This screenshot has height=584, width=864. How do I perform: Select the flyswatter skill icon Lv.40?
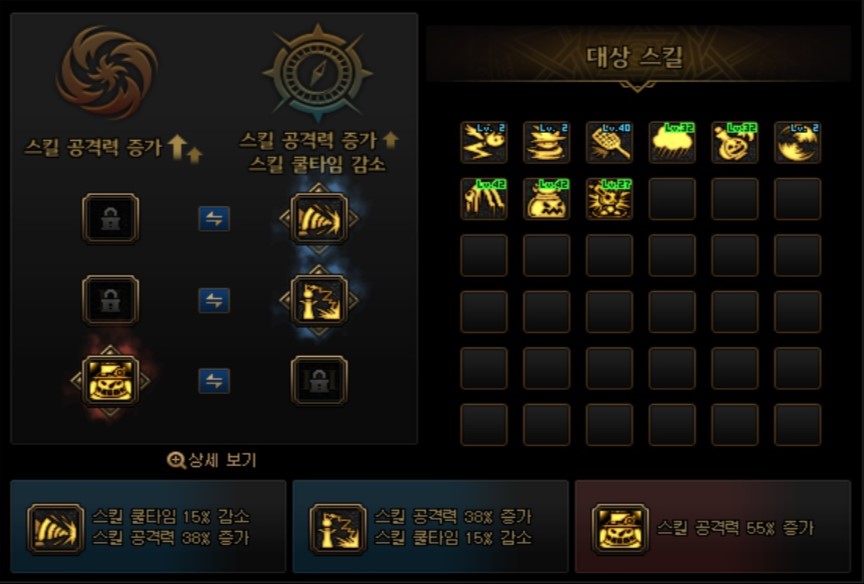tap(609, 143)
